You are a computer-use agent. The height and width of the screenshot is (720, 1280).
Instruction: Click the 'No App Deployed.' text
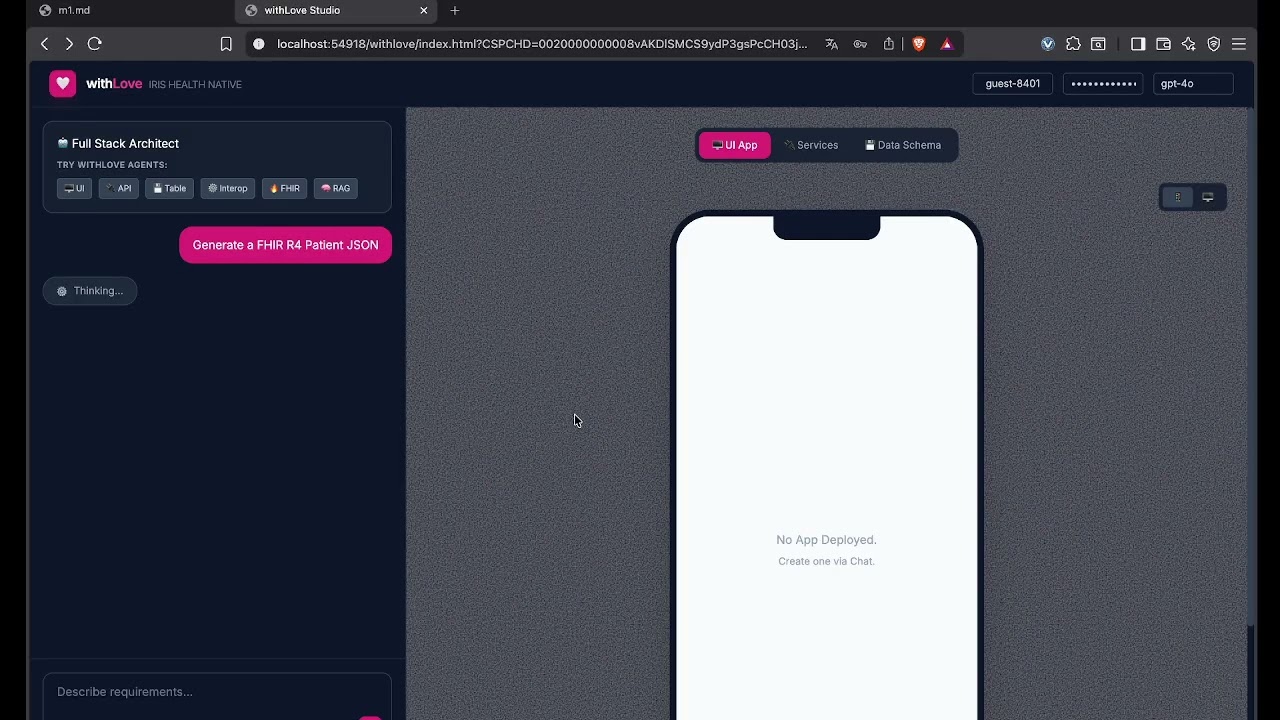pos(826,540)
